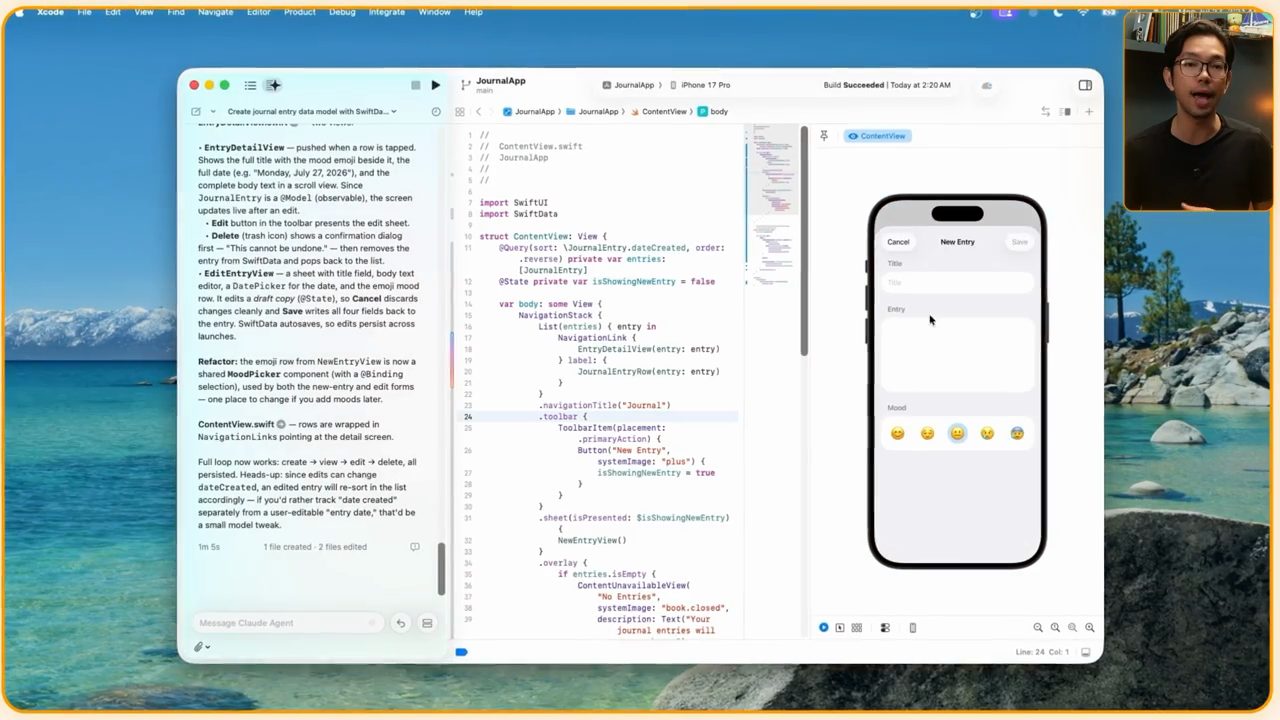Viewport: 1280px width, 720px height.
Task: Open the Editor menu
Action: 258,12
